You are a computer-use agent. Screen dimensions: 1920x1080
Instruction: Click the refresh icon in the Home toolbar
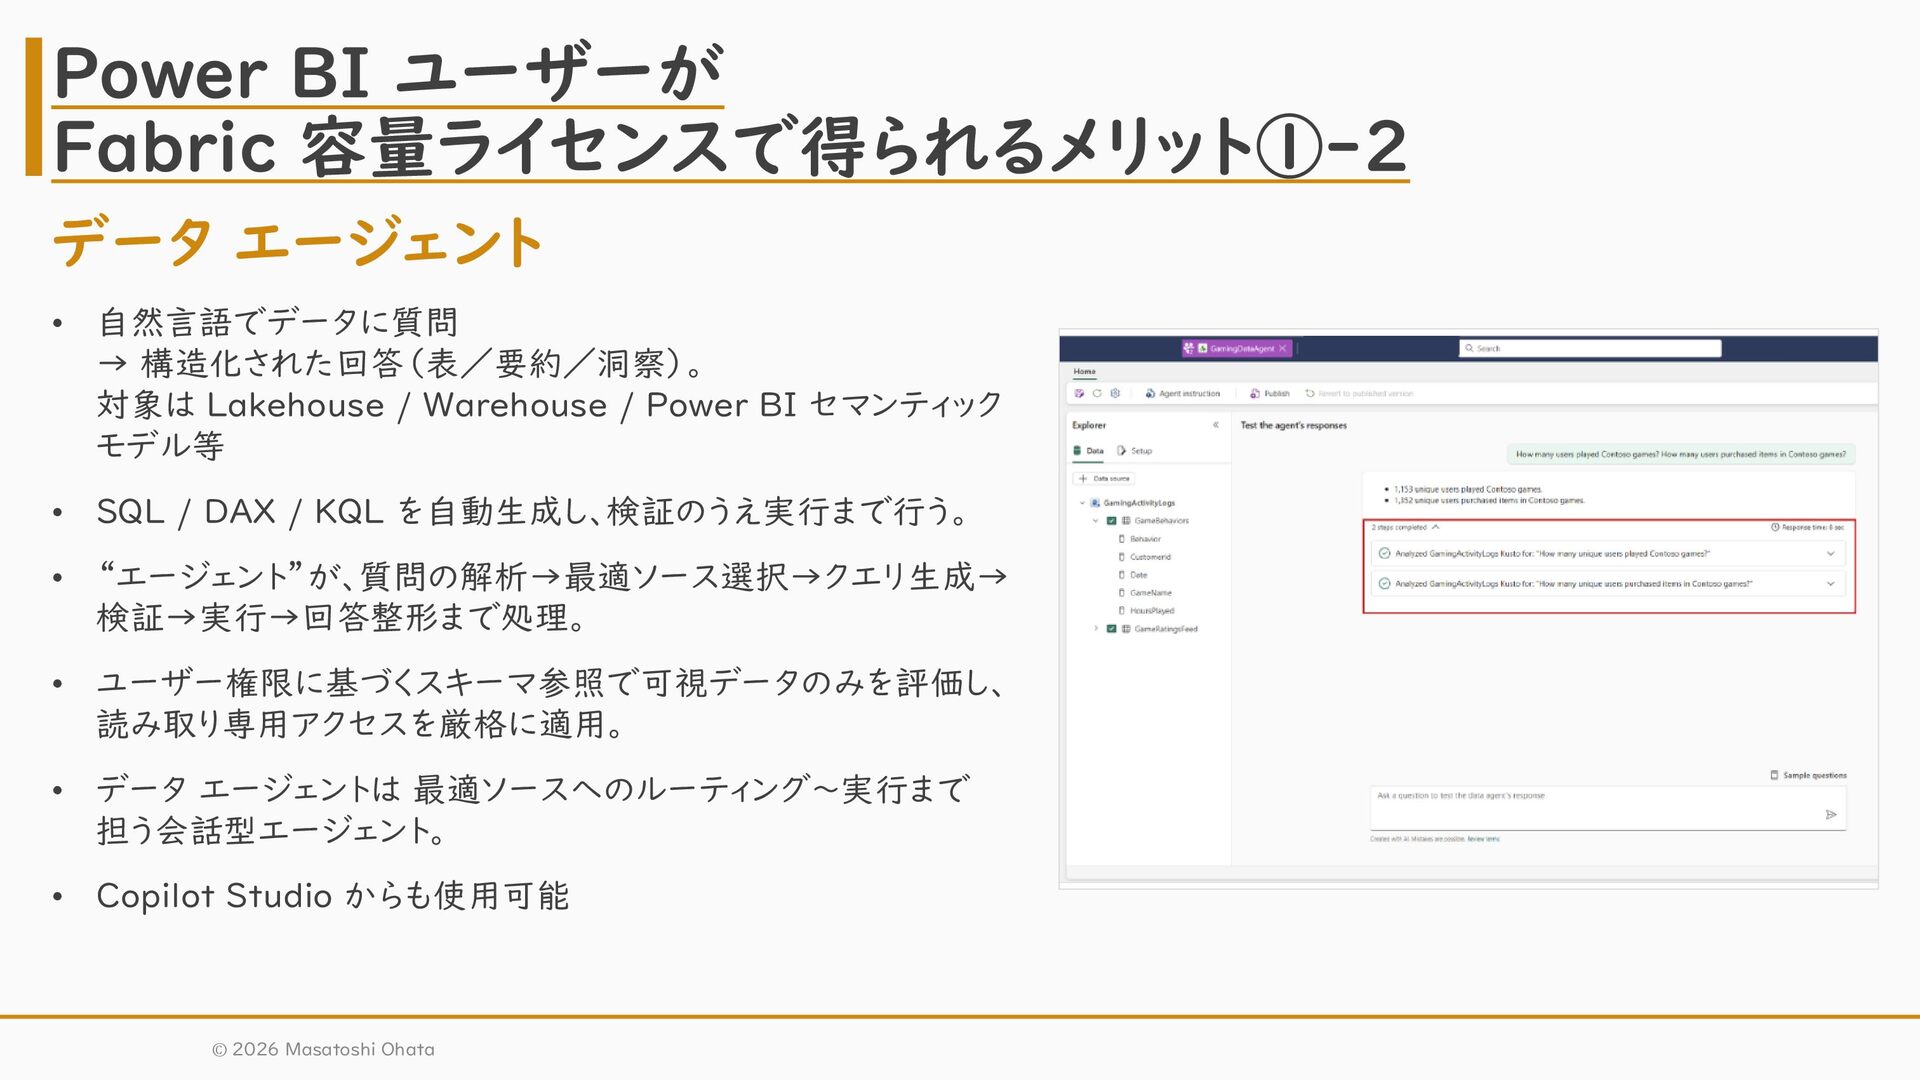click(x=1097, y=393)
